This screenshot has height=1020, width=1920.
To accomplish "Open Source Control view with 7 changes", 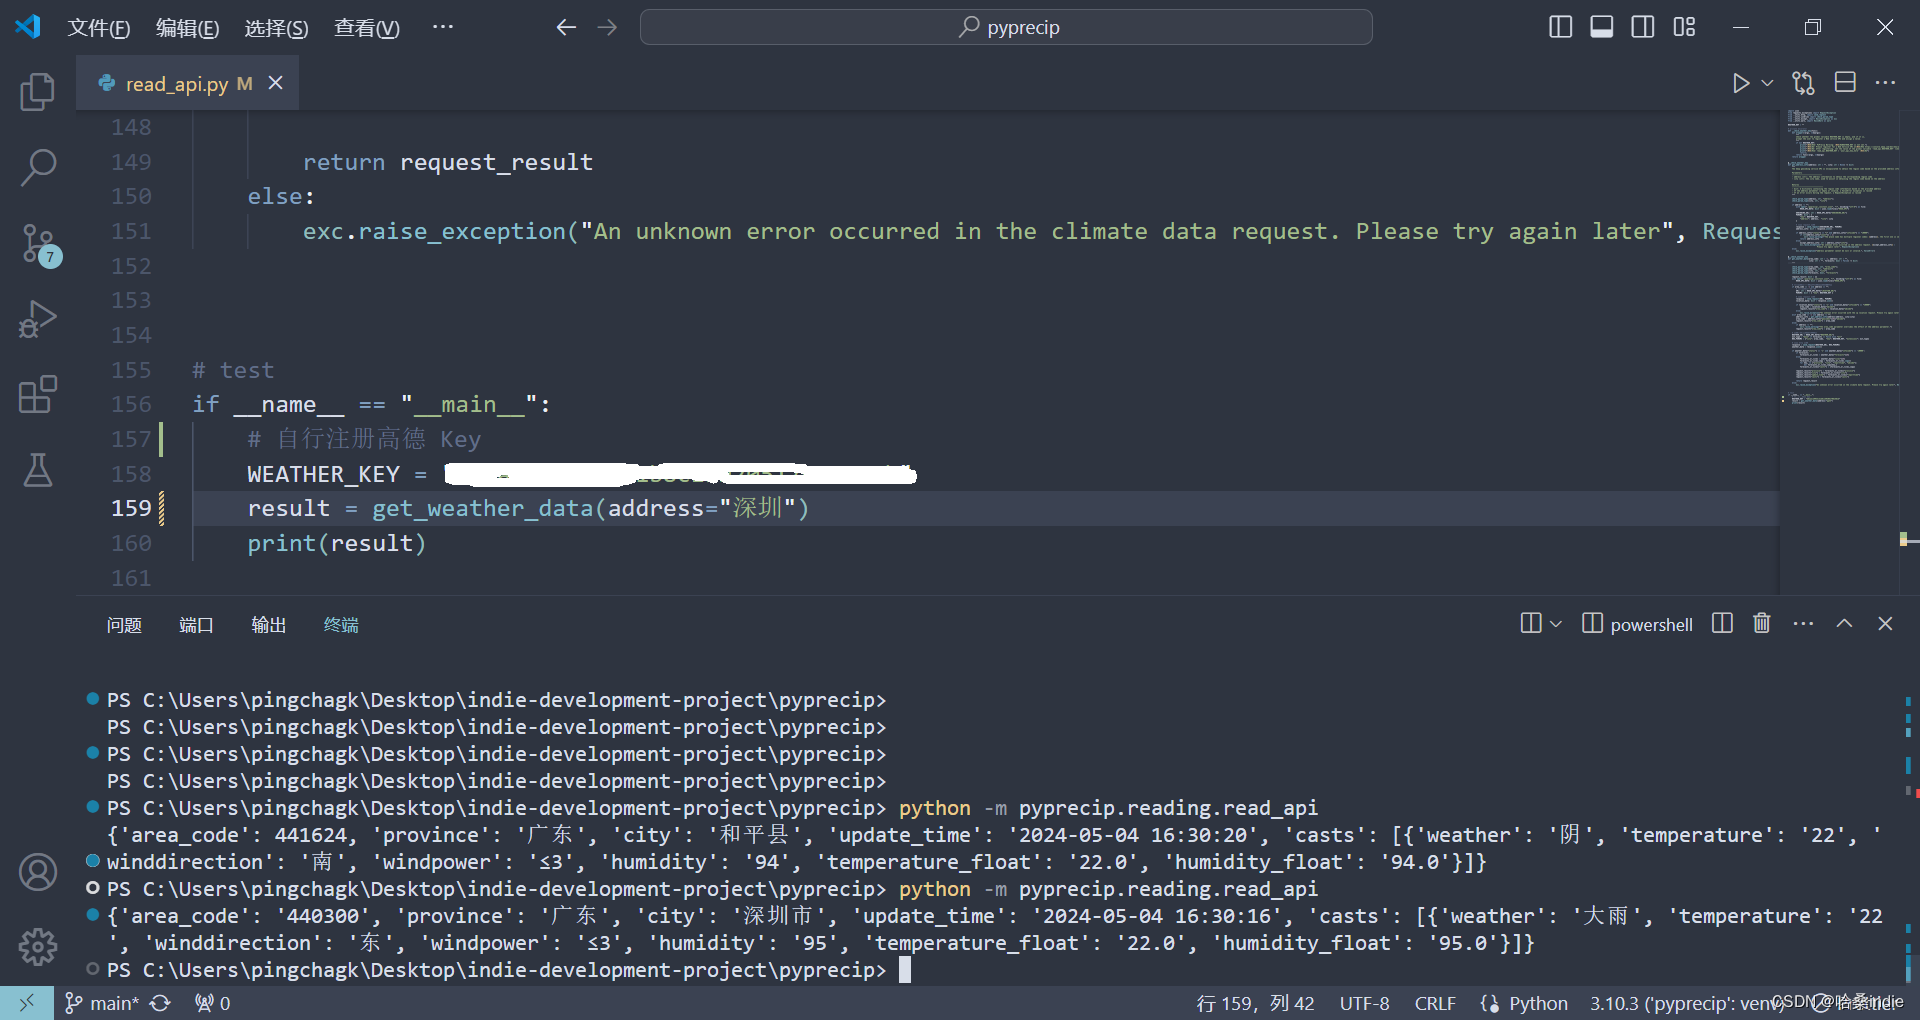I will click(x=40, y=245).
